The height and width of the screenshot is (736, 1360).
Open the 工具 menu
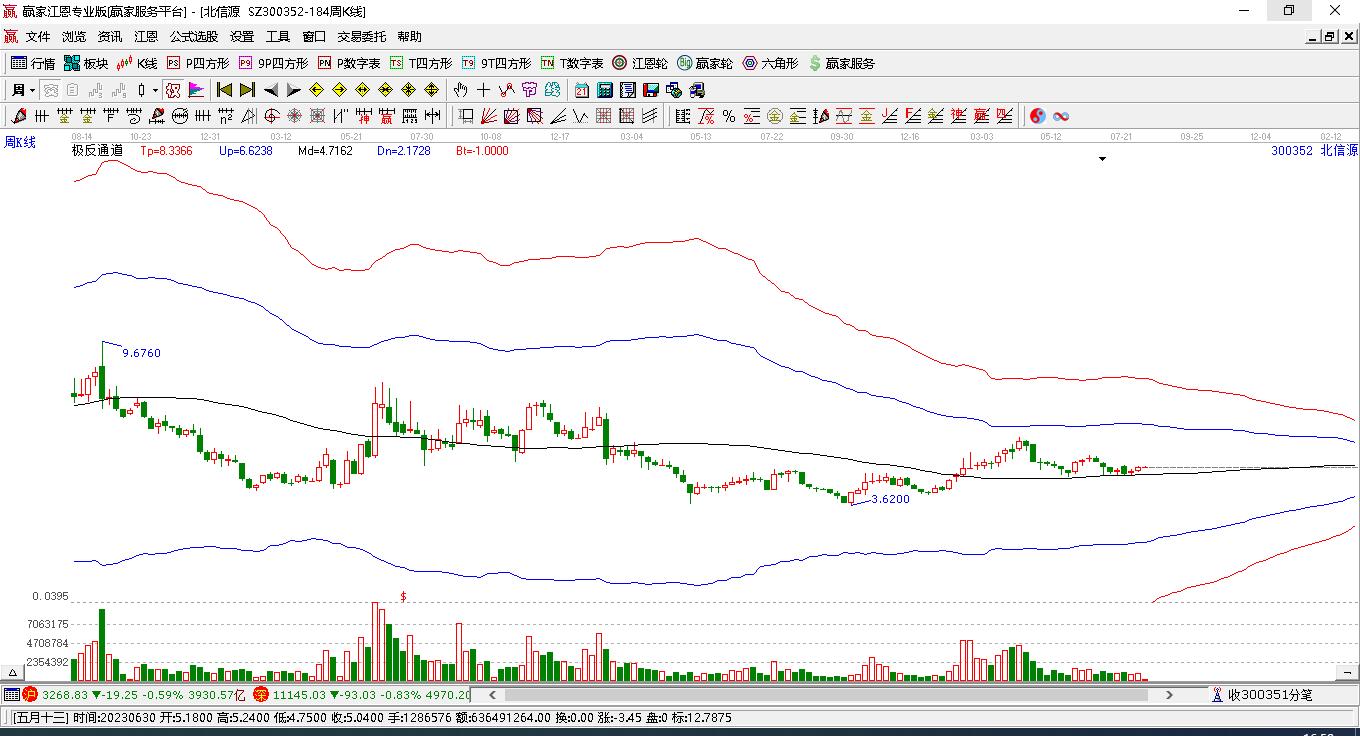coord(278,37)
